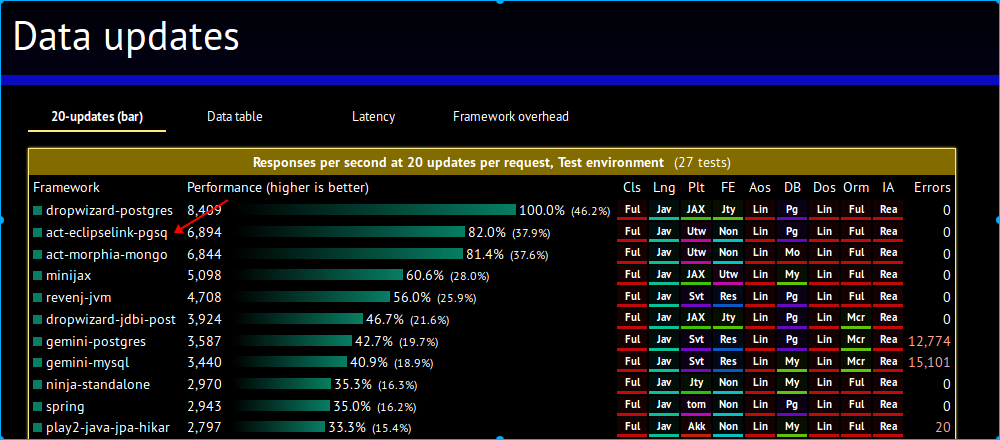
Task: Click the Cls column header
Action: [x=632, y=187]
